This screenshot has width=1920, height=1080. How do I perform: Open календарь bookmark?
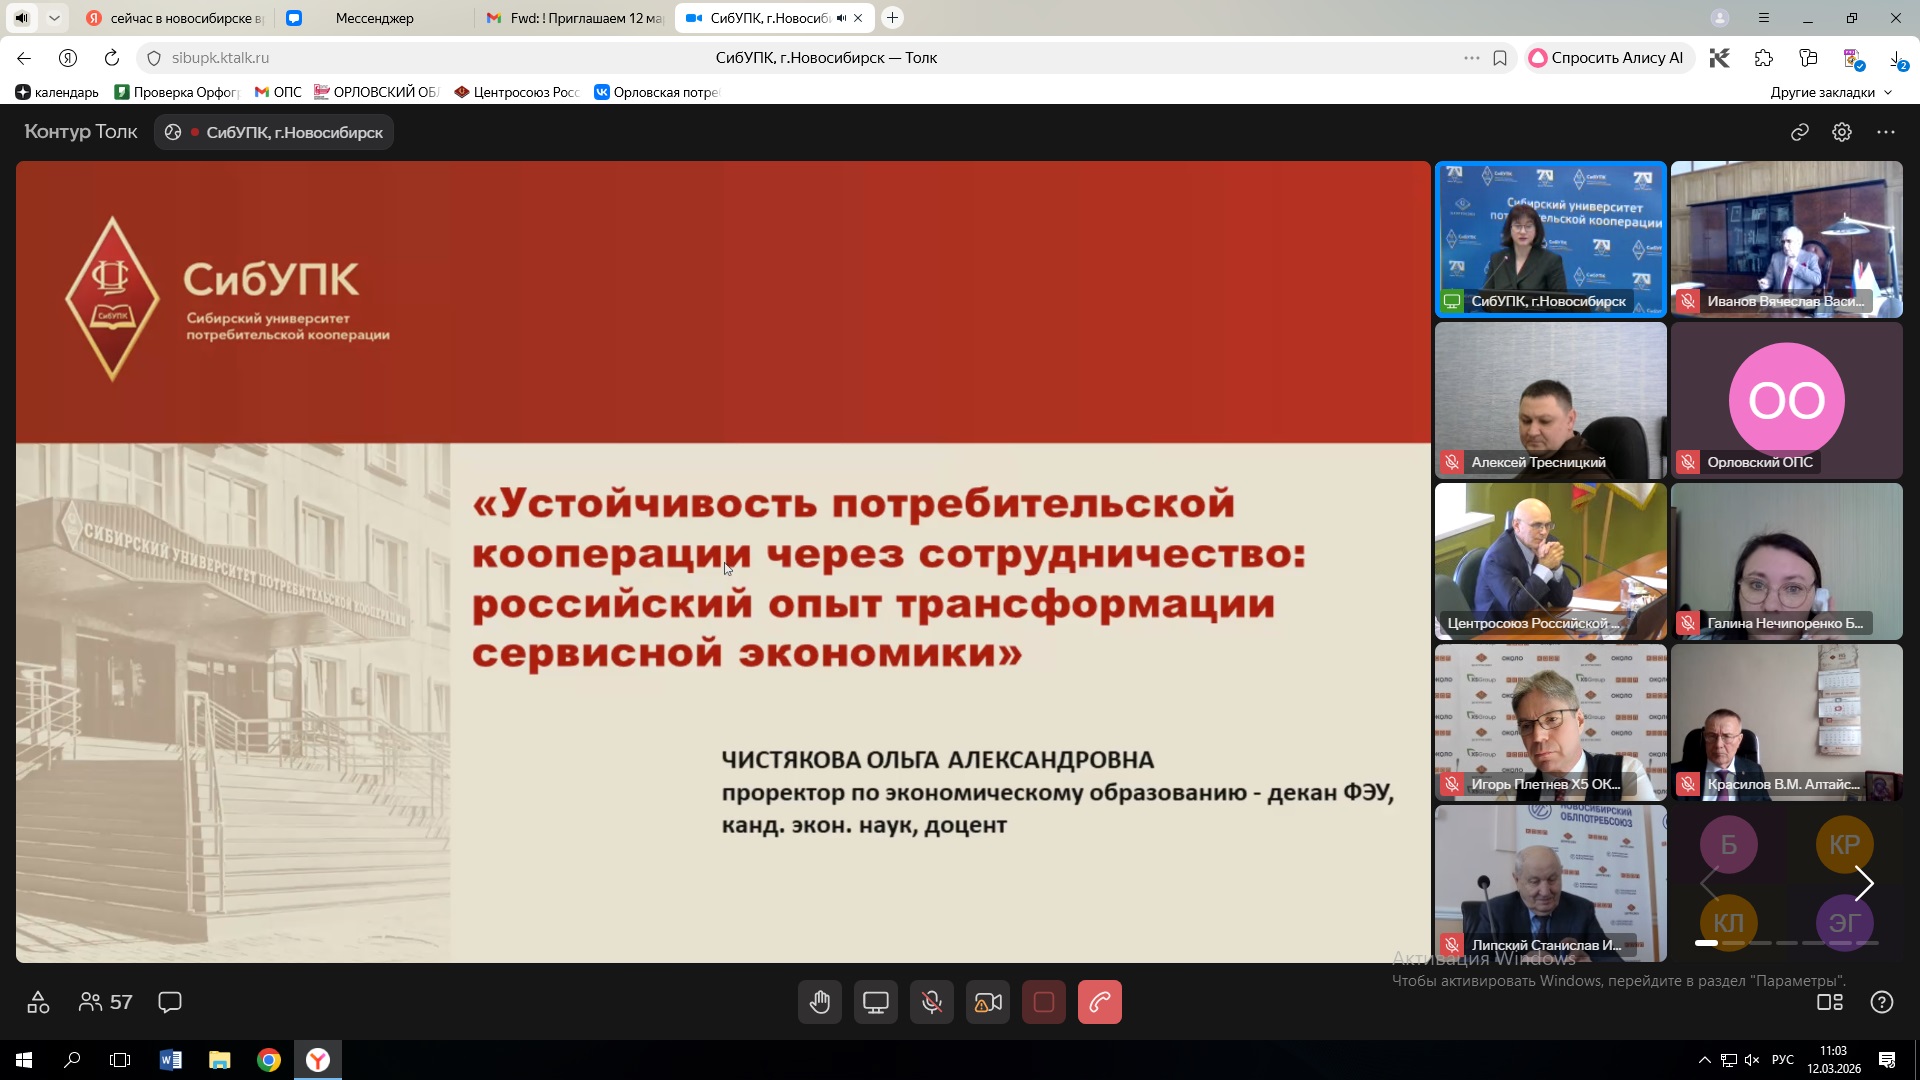(57, 92)
